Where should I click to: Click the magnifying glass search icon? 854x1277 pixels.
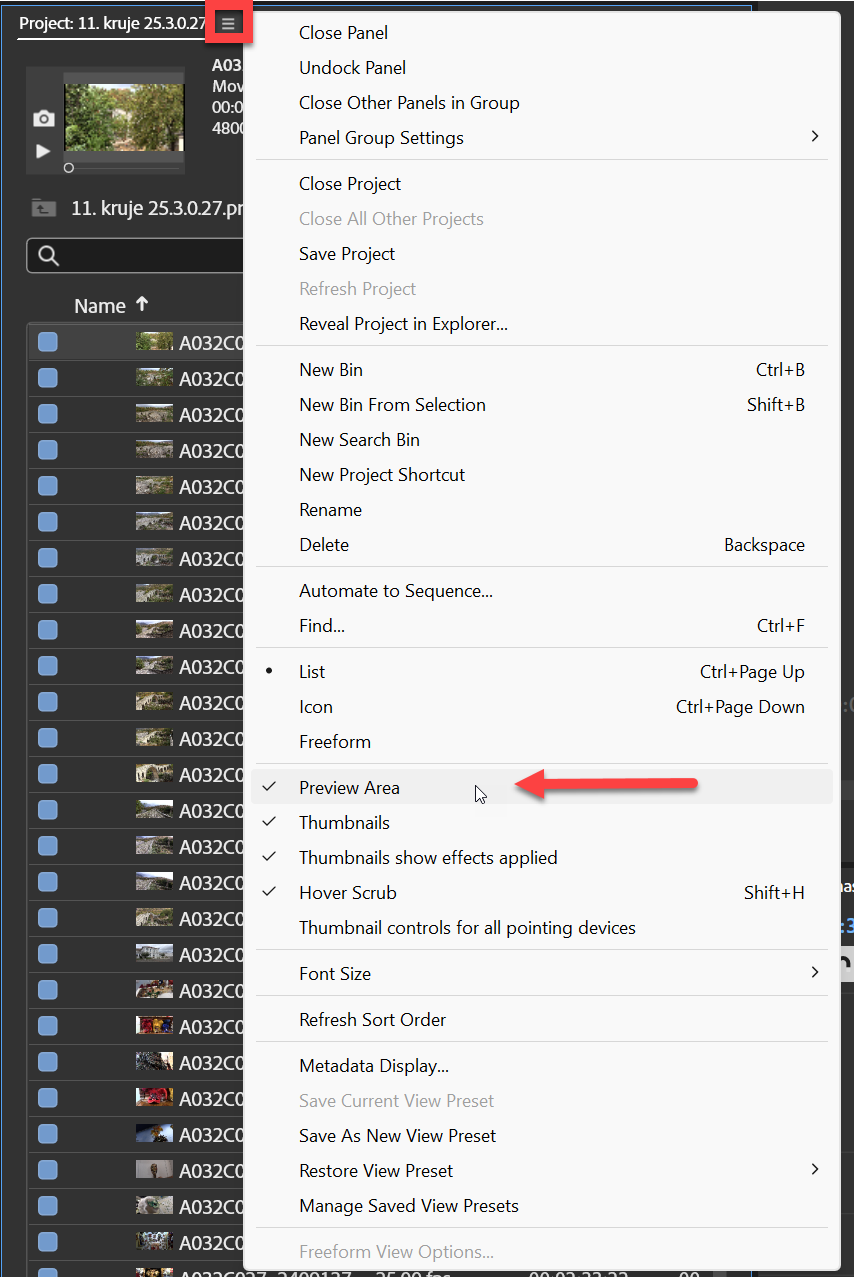click(48, 255)
